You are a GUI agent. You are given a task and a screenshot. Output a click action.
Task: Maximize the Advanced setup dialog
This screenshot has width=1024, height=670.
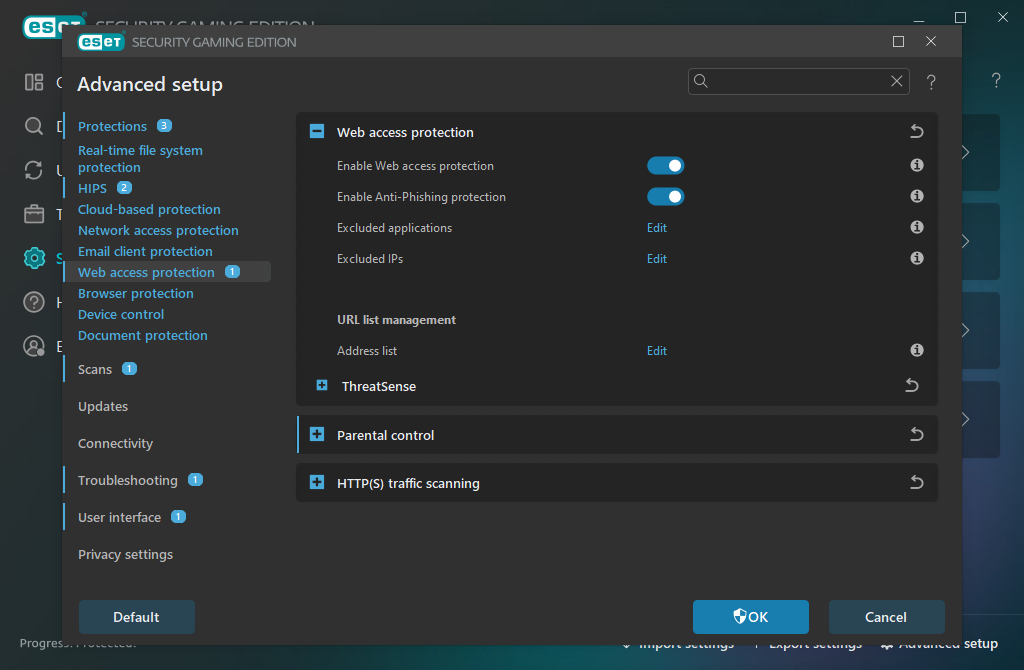899,42
